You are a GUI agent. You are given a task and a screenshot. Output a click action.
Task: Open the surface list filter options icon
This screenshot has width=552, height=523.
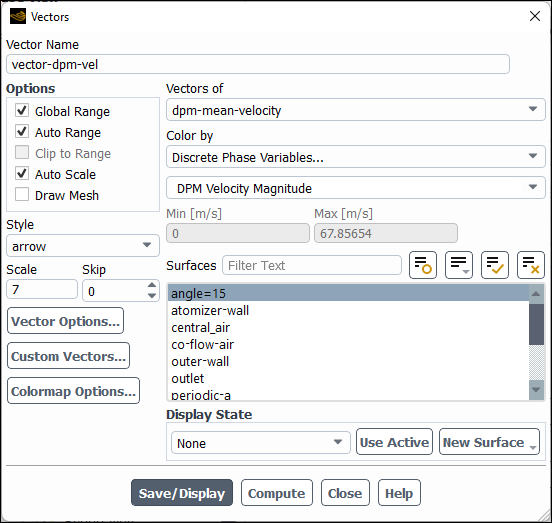(459, 265)
